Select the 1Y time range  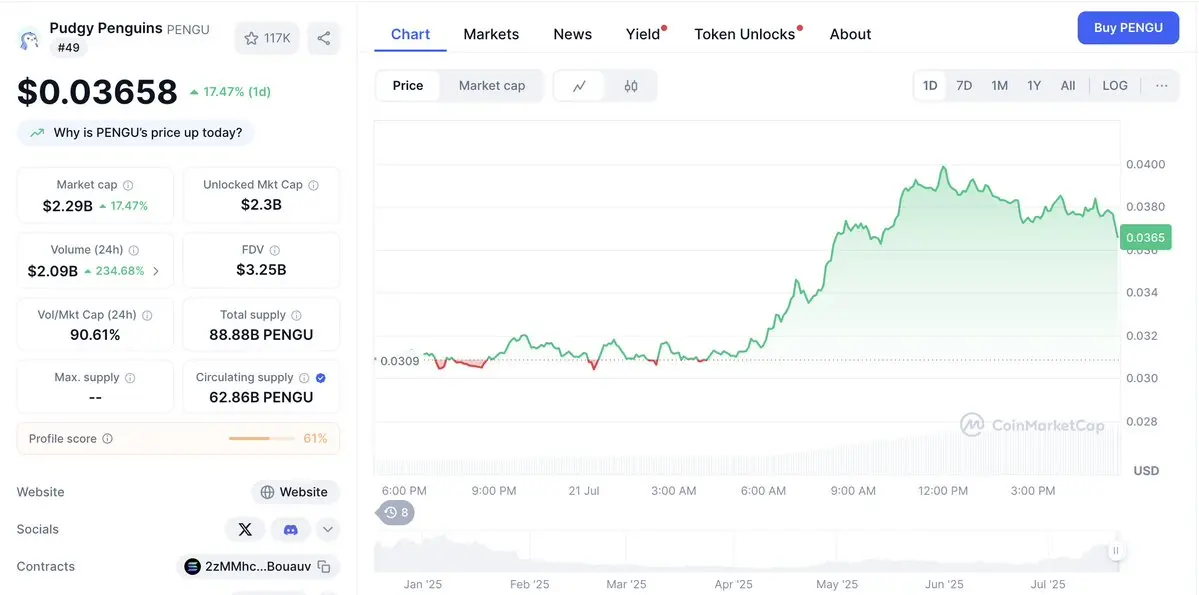click(x=1034, y=86)
